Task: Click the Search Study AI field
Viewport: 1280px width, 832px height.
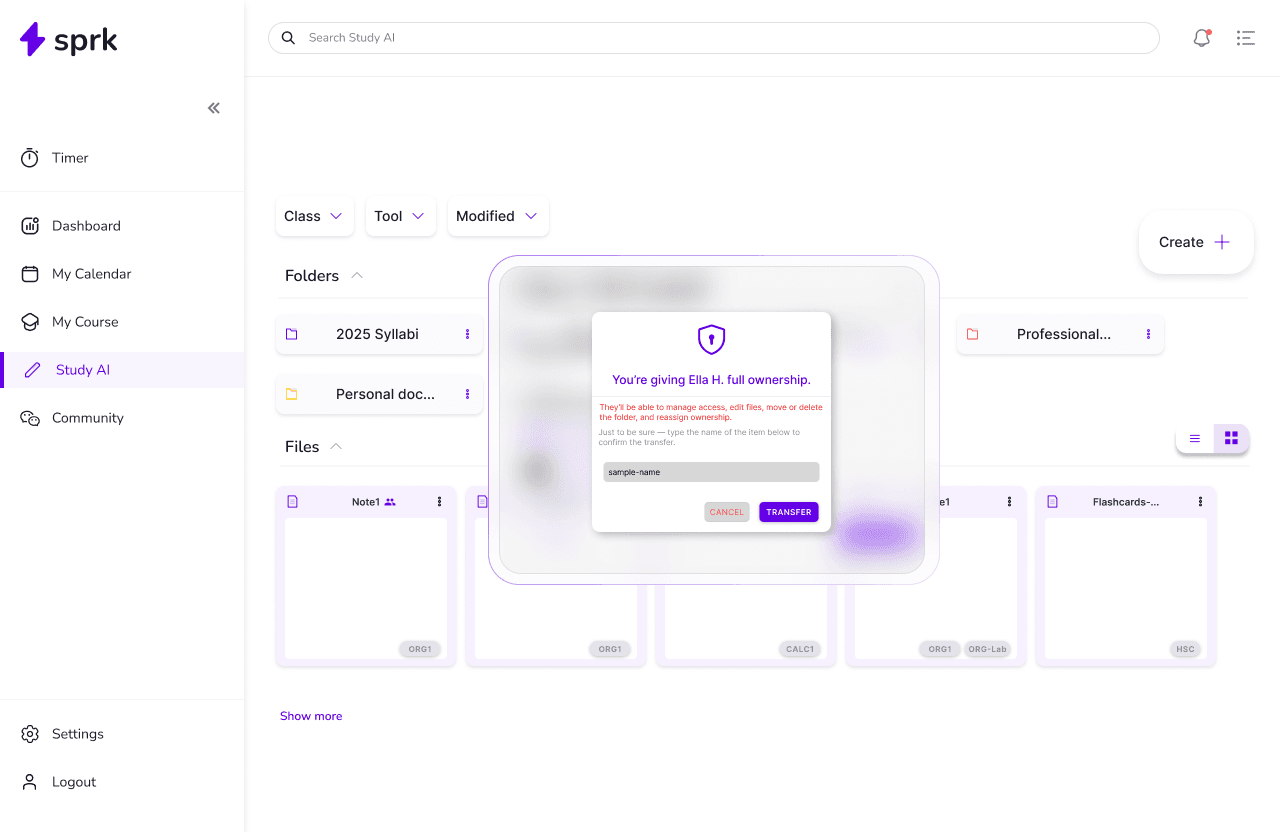Action: click(x=714, y=38)
